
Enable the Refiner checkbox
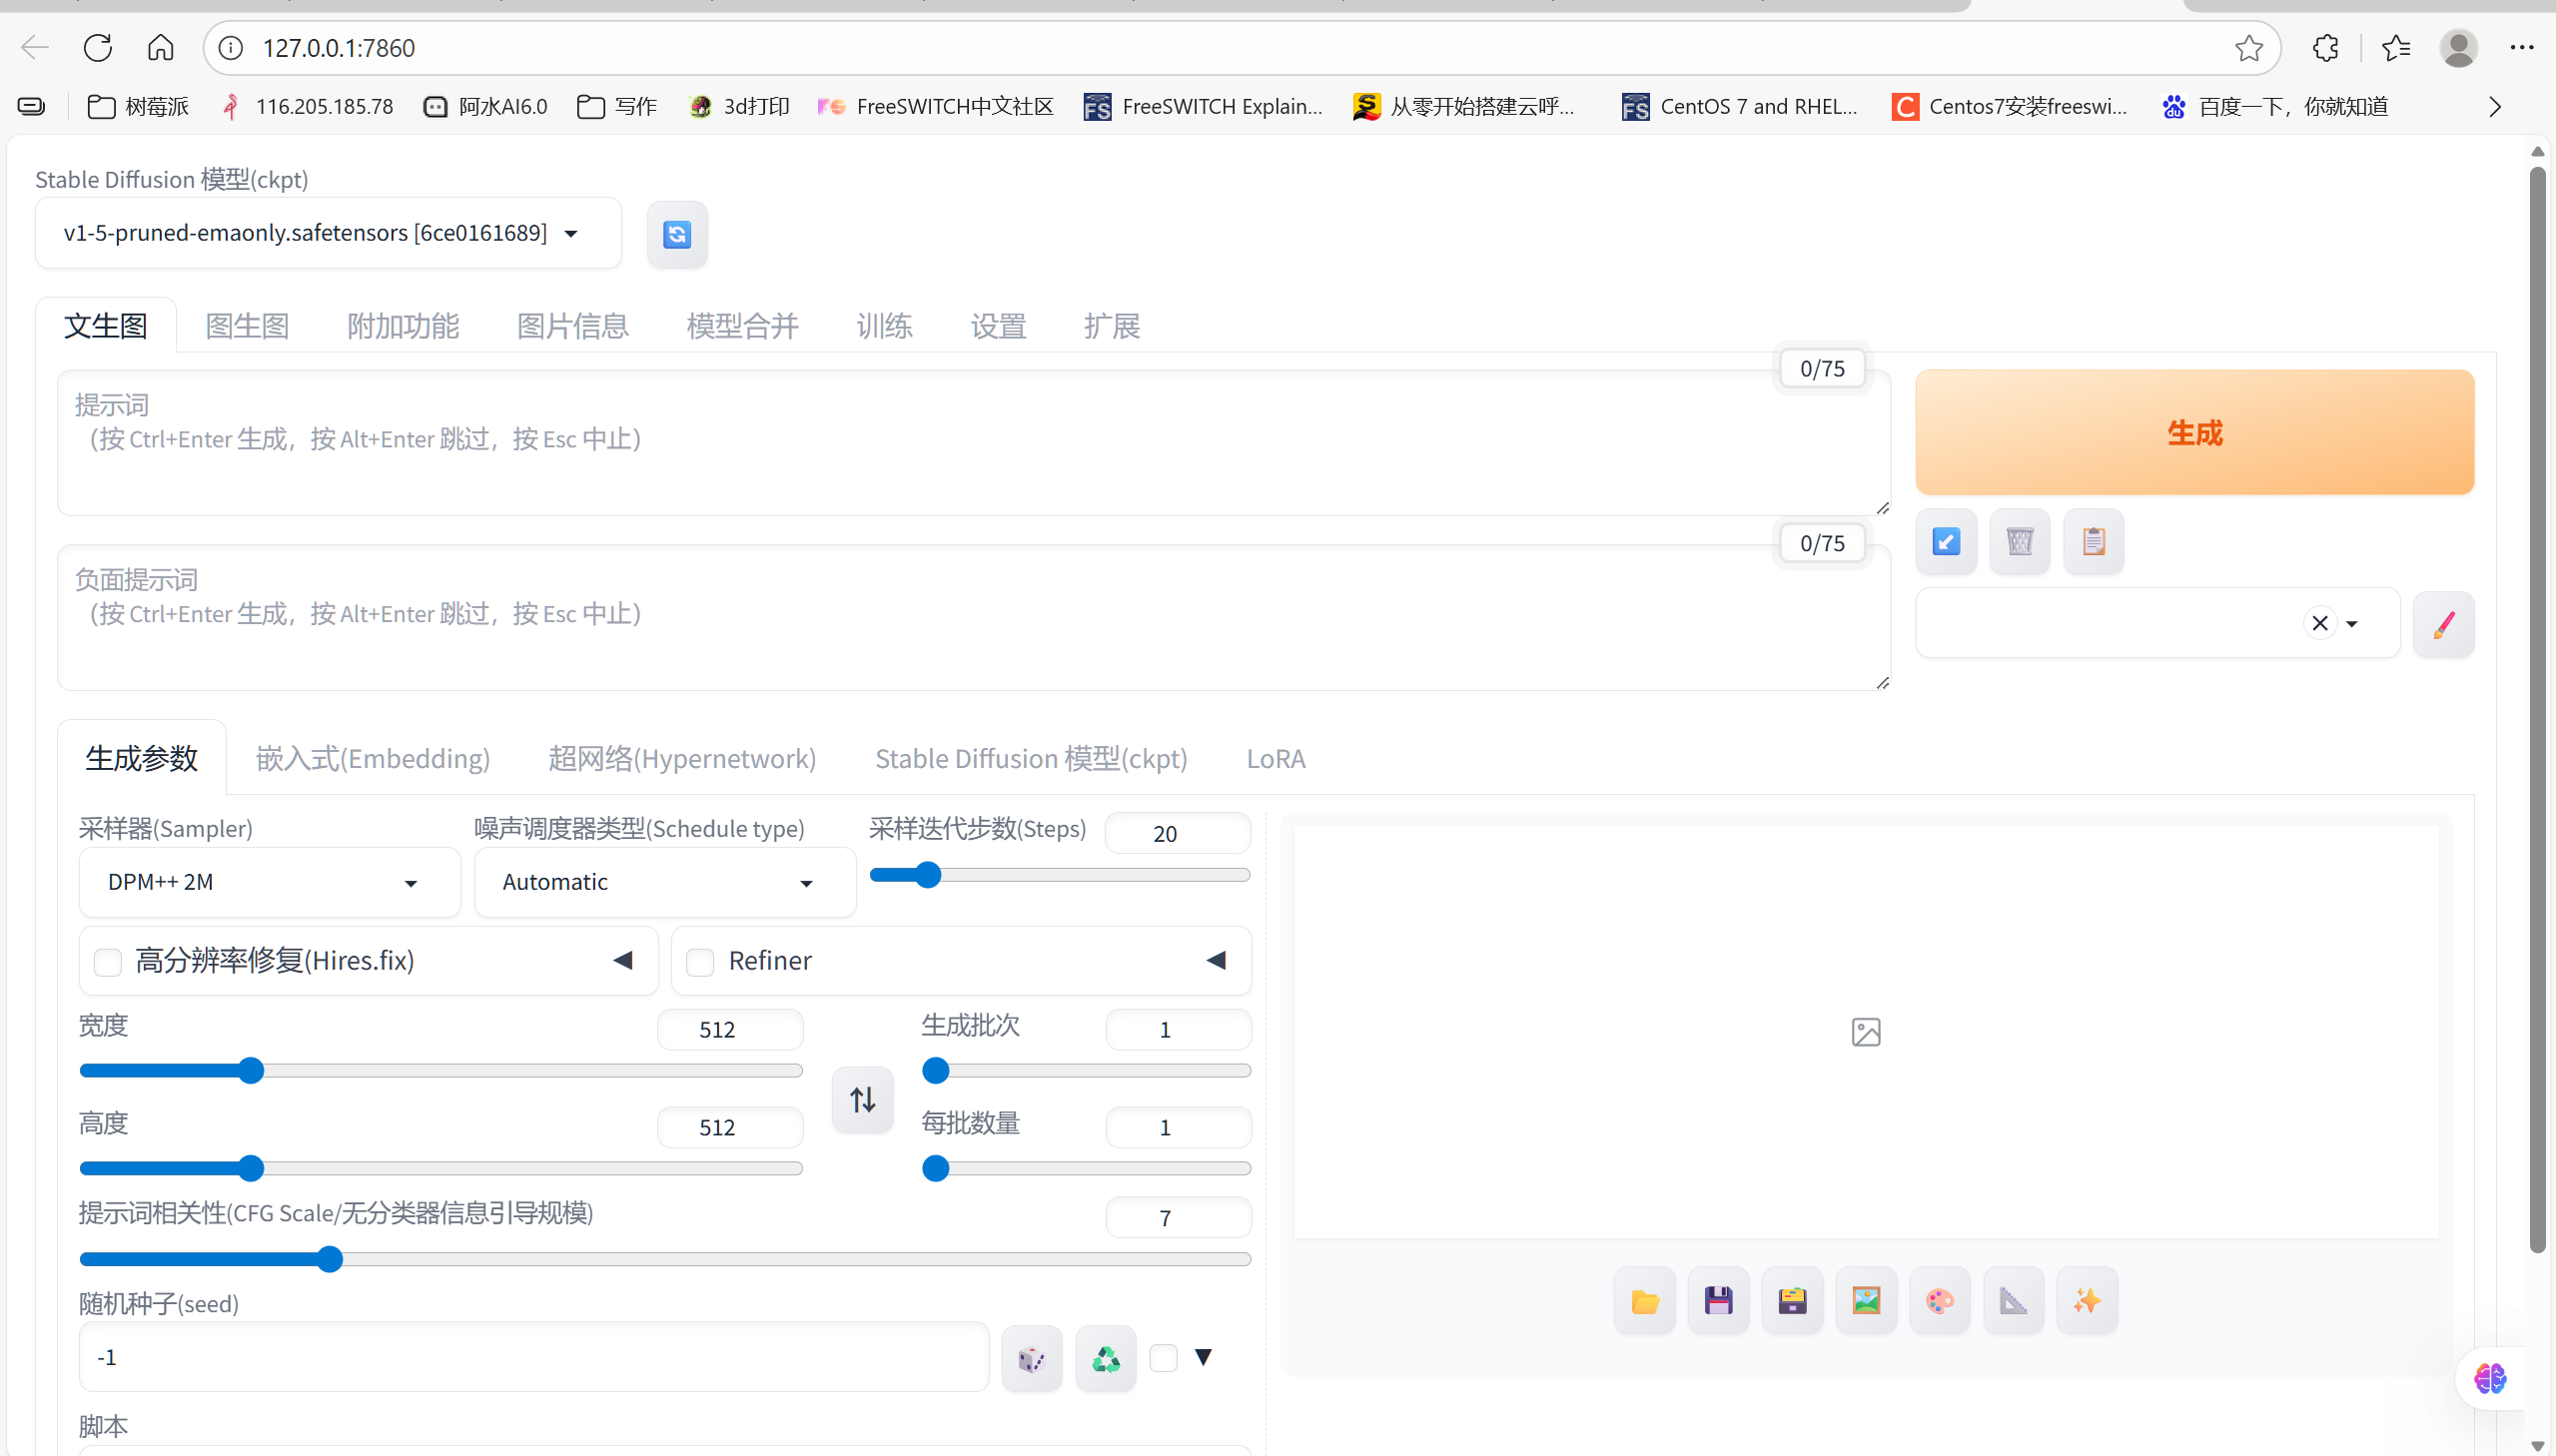click(700, 961)
